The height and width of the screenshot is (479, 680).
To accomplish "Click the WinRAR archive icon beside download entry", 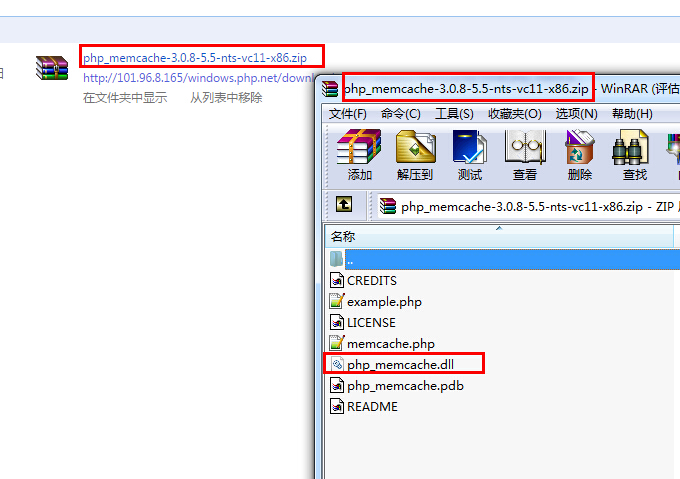I will (x=52, y=68).
